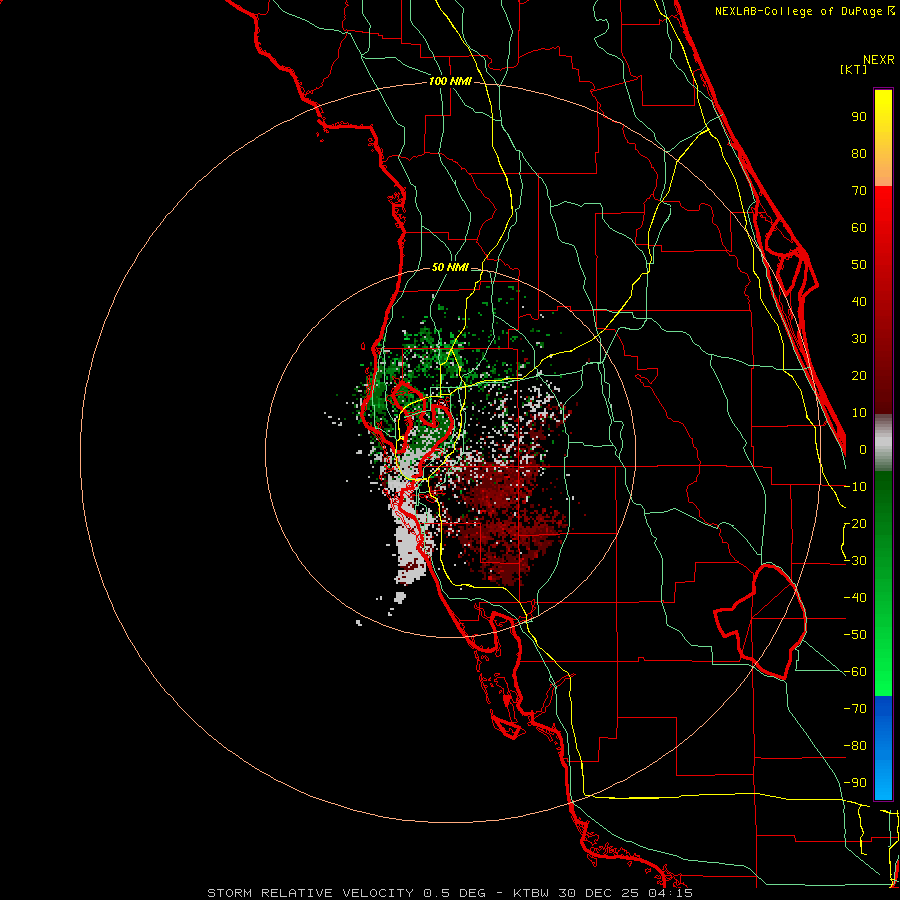Screen dimensions: 900x900
Task: Click the -30 value on the velocity scale
Action: click(855, 561)
